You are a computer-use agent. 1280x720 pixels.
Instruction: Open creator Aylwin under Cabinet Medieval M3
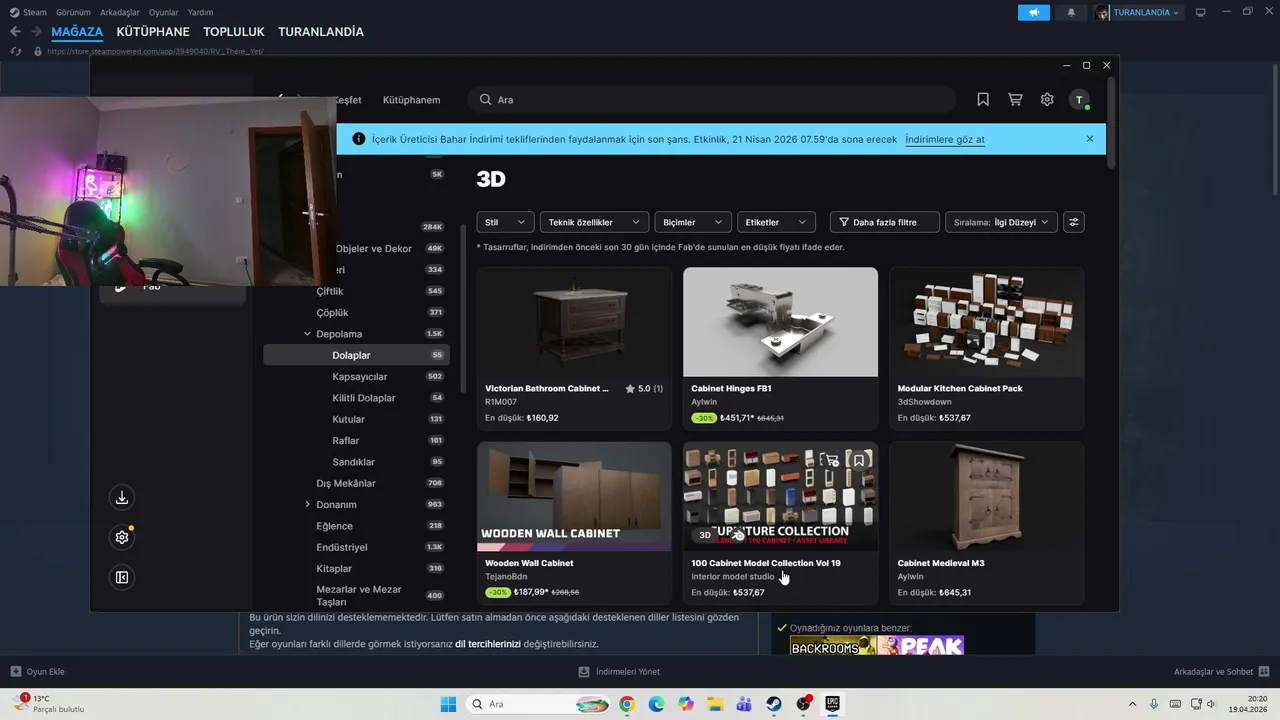point(910,577)
